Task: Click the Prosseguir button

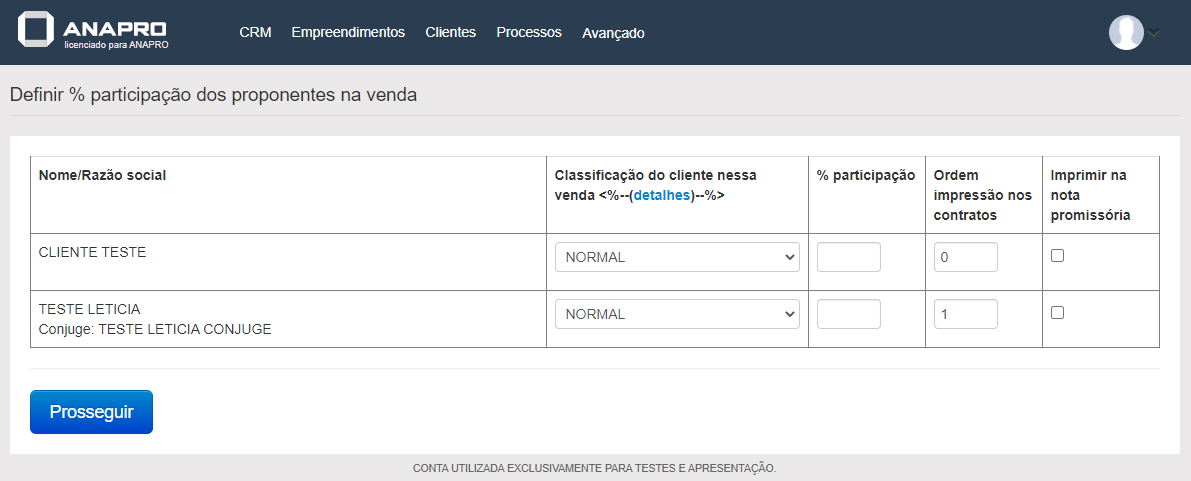Action: [91, 412]
